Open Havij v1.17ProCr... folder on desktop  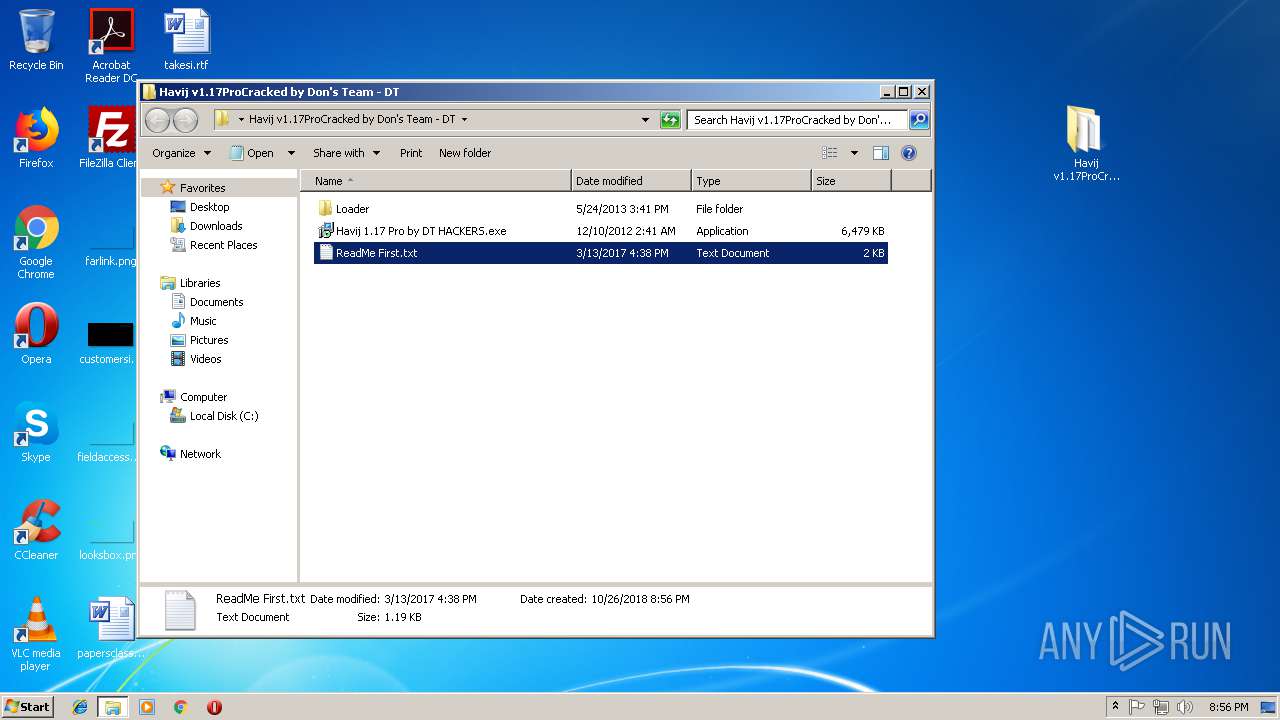[1086, 143]
